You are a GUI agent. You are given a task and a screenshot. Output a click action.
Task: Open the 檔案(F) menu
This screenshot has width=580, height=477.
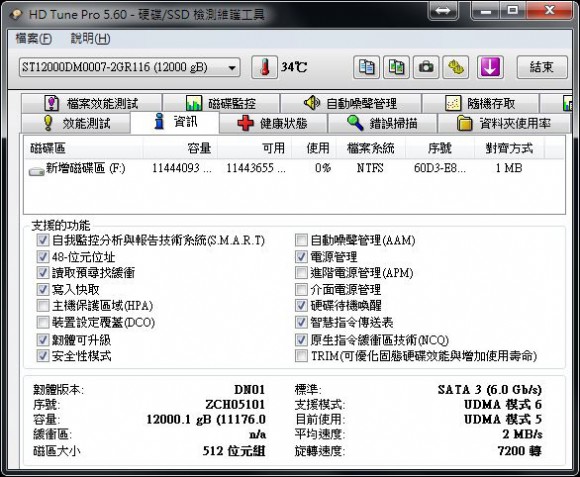(x=34, y=38)
